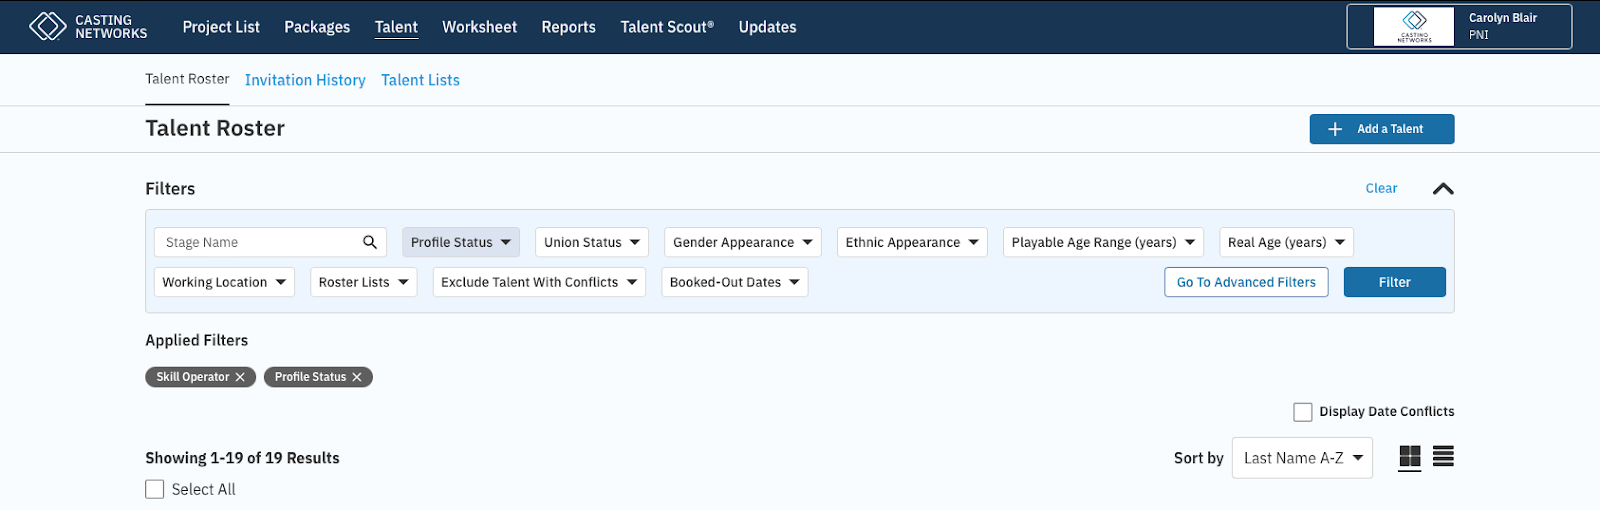Remove the Skill Operator applied filter
This screenshot has height=510, width=1600.
pyautogui.click(x=240, y=377)
